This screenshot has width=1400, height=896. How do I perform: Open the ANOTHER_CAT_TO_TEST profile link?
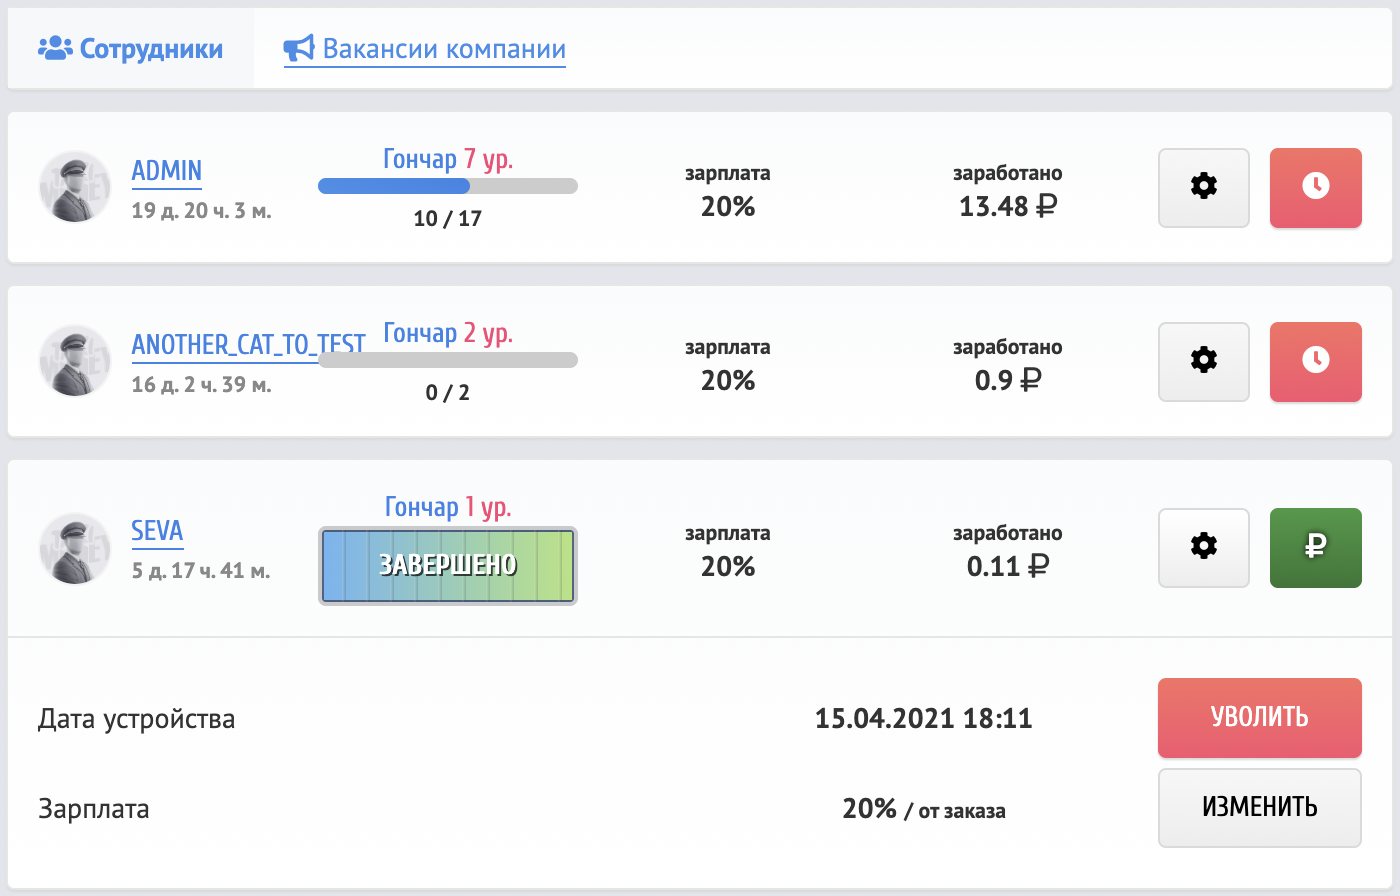click(x=249, y=345)
